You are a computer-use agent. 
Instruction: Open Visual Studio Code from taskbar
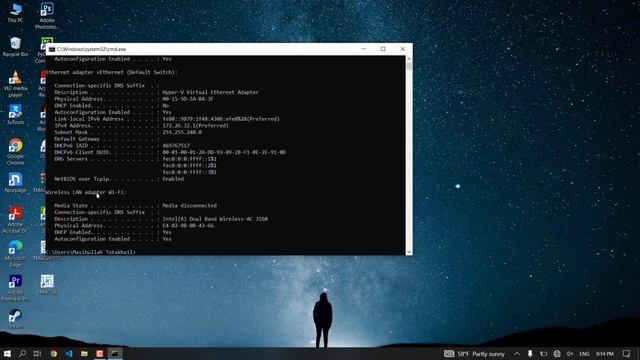(69, 353)
